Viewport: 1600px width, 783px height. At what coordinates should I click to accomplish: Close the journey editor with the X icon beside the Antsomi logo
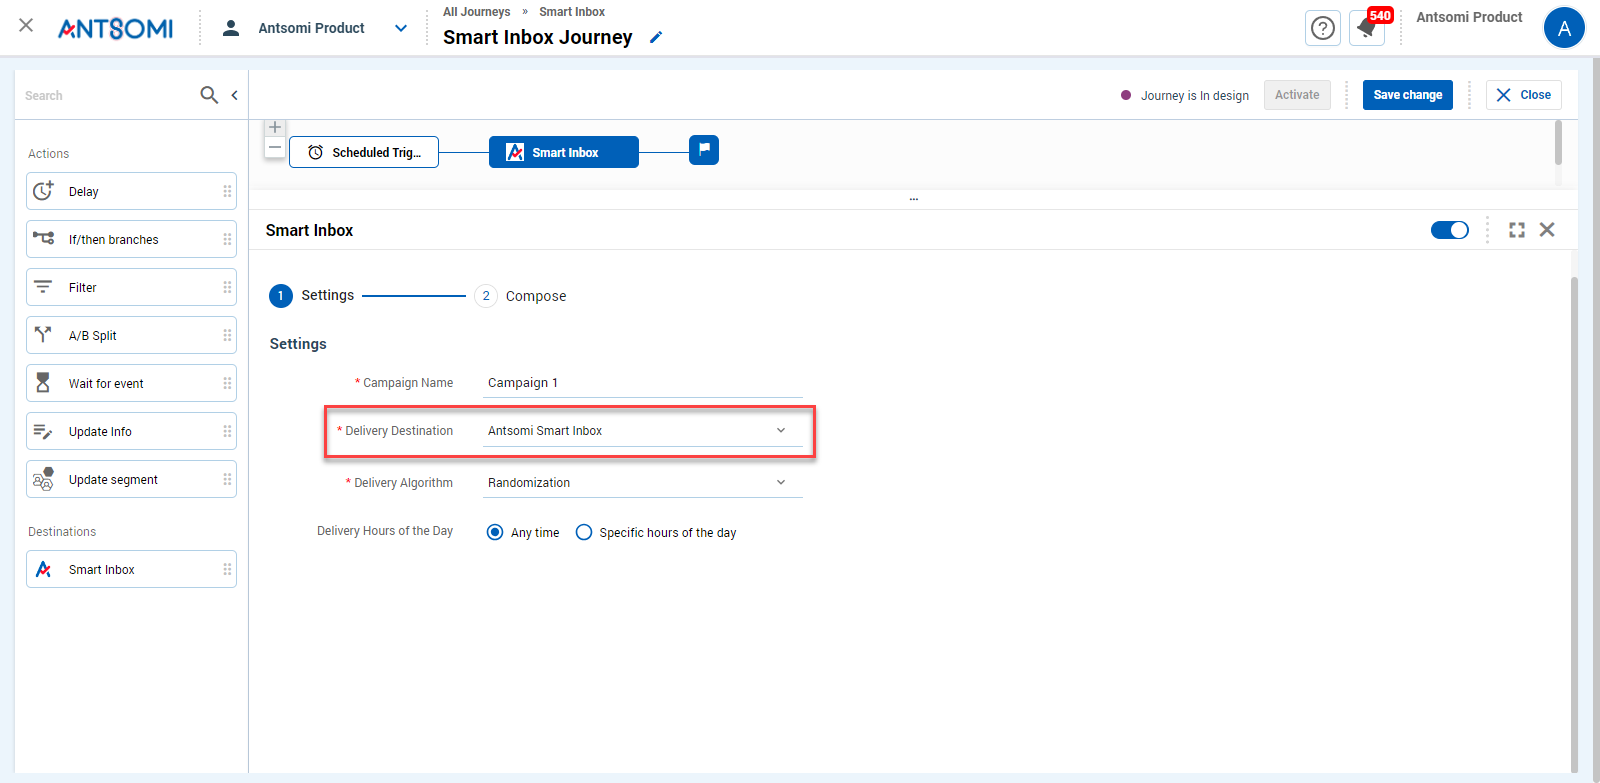[26, 26]
